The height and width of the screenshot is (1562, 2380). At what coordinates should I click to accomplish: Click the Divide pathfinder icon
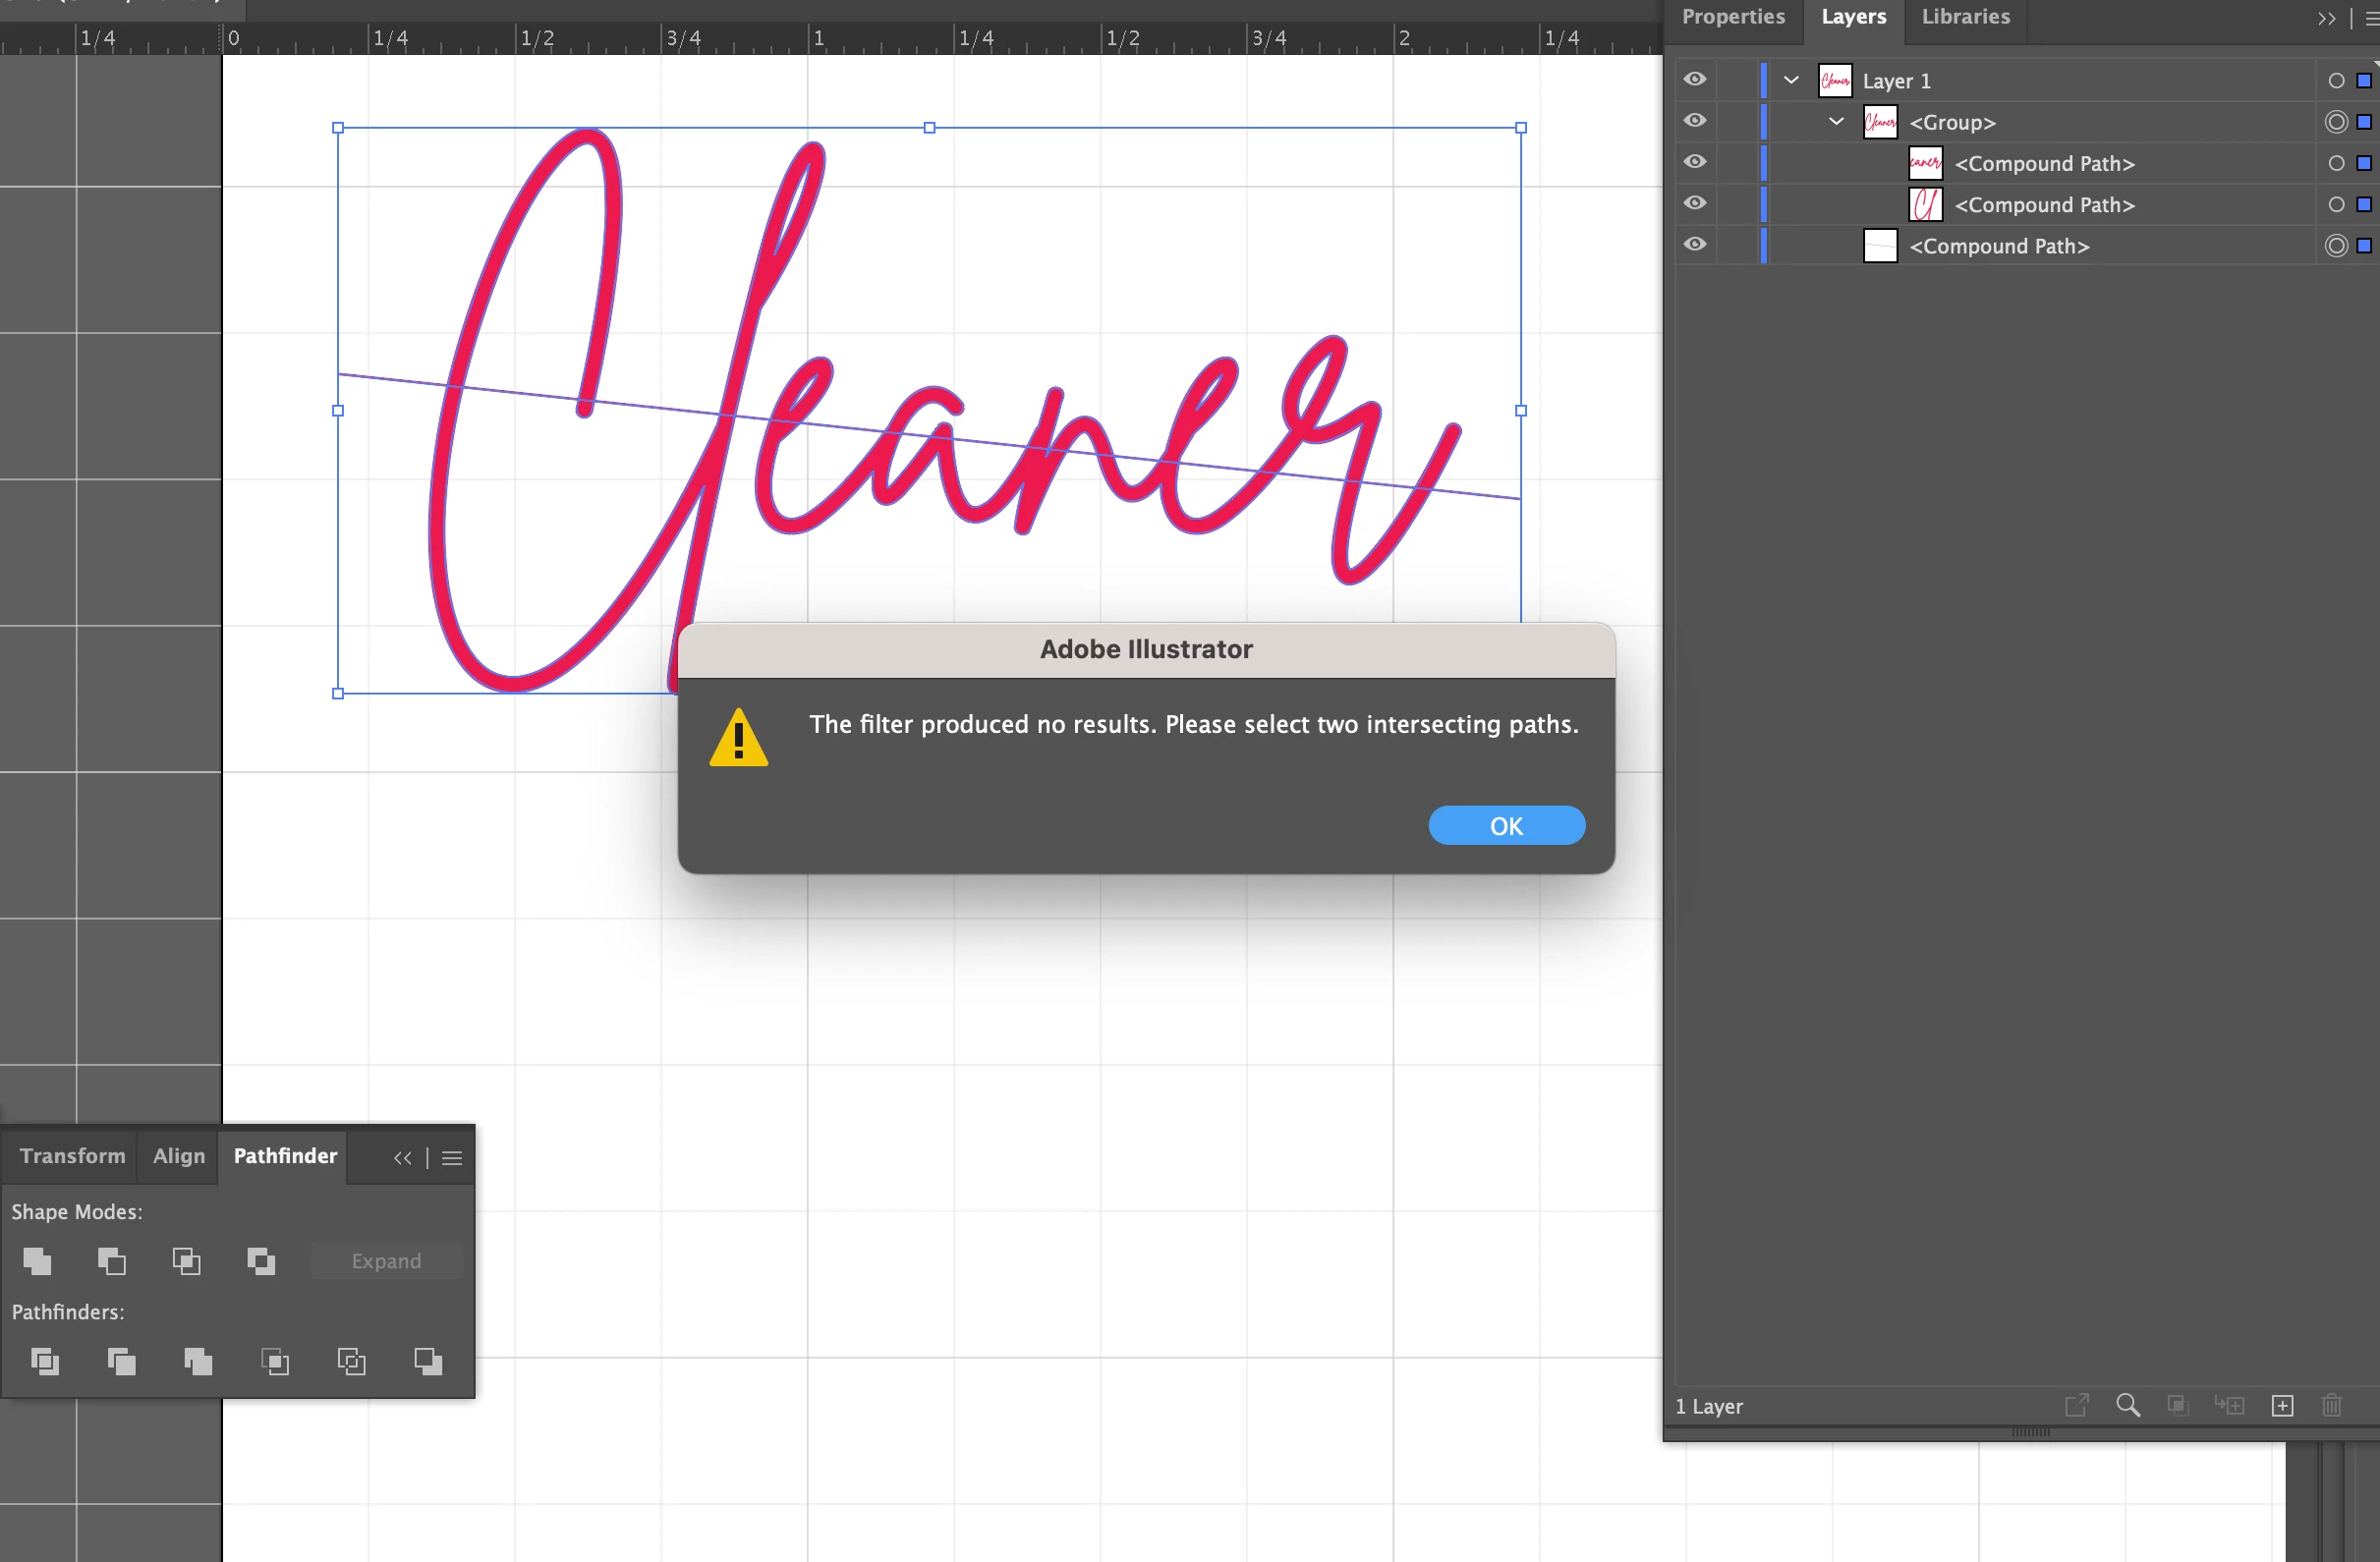44,1361
